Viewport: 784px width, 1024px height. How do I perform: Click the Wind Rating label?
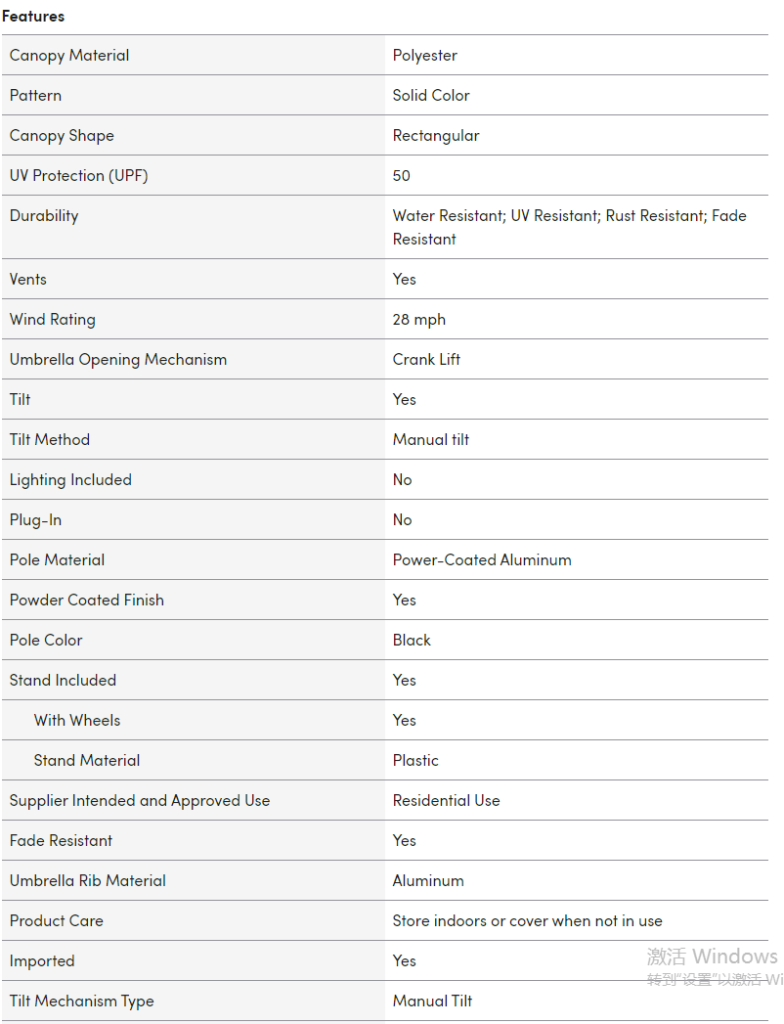click(x=52, y=319)
